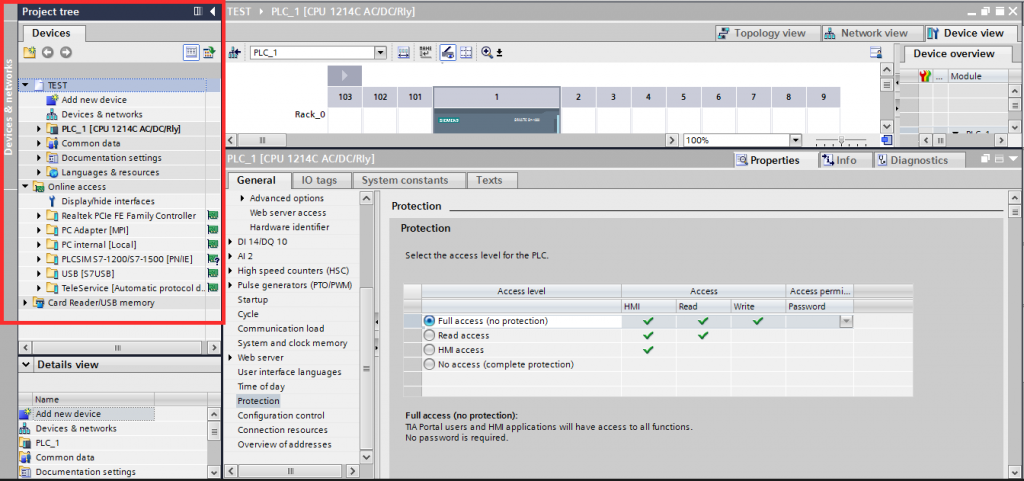The height and width of the screenshot is (481, 1024).
Task: Open the password dropdown in Full access row
Action: [x=846, y=321]
